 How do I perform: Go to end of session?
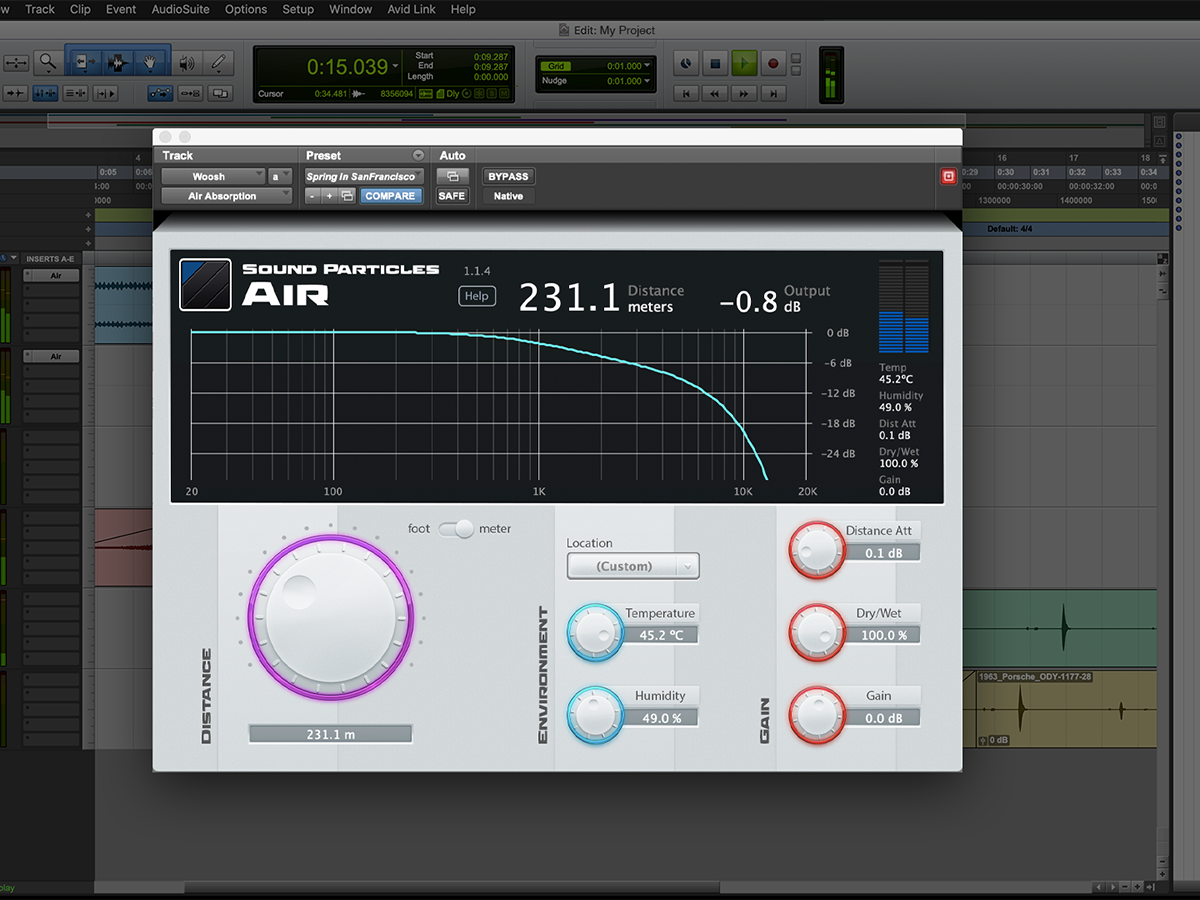point(773,93)
